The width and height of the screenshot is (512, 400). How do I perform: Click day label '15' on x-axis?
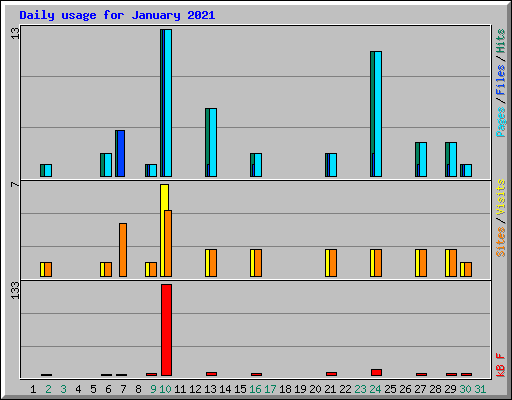tap(240, 389)
